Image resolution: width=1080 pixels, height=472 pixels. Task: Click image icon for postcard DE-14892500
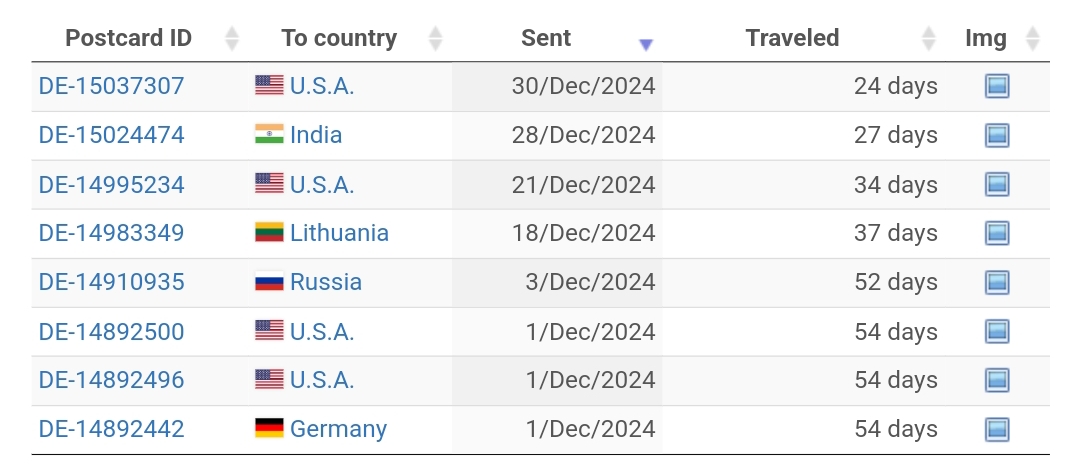pyautogui.click(x=996, y=331)
